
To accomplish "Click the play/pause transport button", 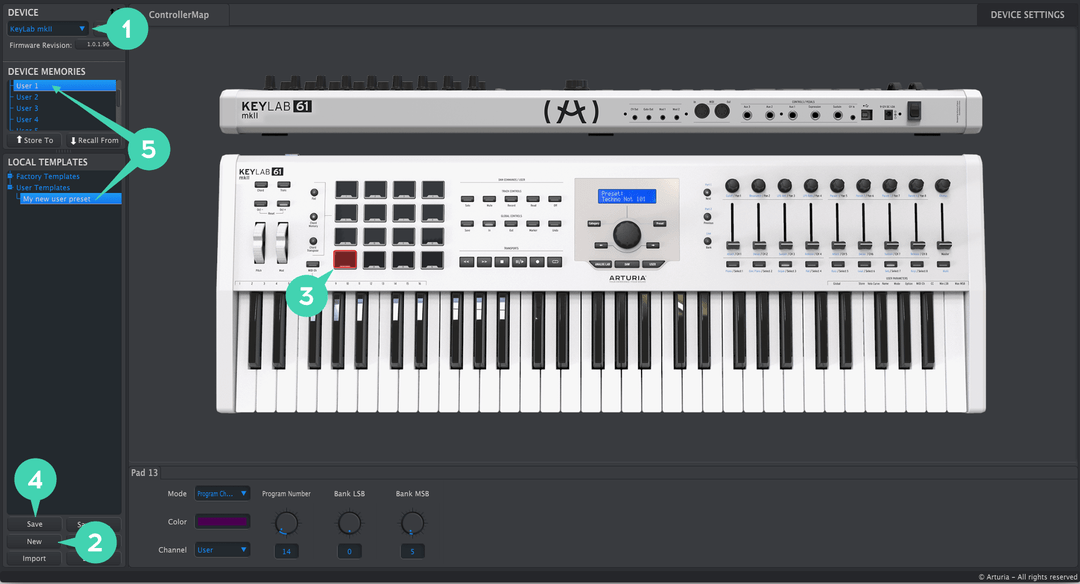I will click(x=519, y=262).
